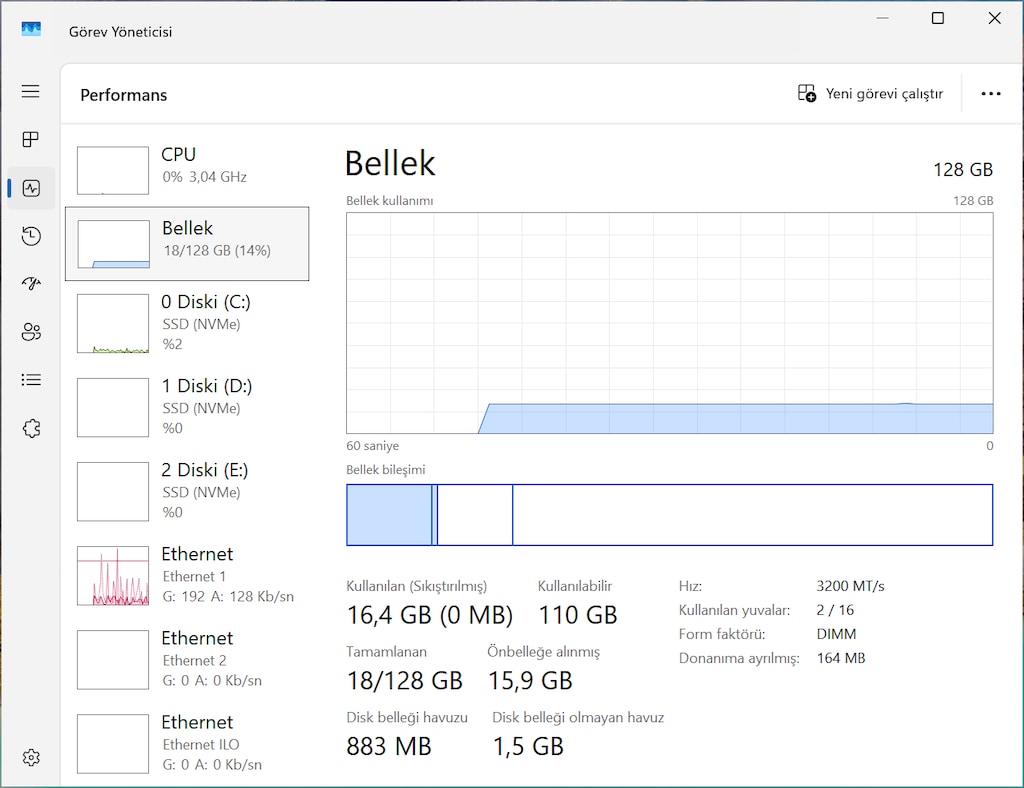Open Settings gear in sidebar
The height and width of the screenshot is (788, 1024).
[x=31, y=757]
